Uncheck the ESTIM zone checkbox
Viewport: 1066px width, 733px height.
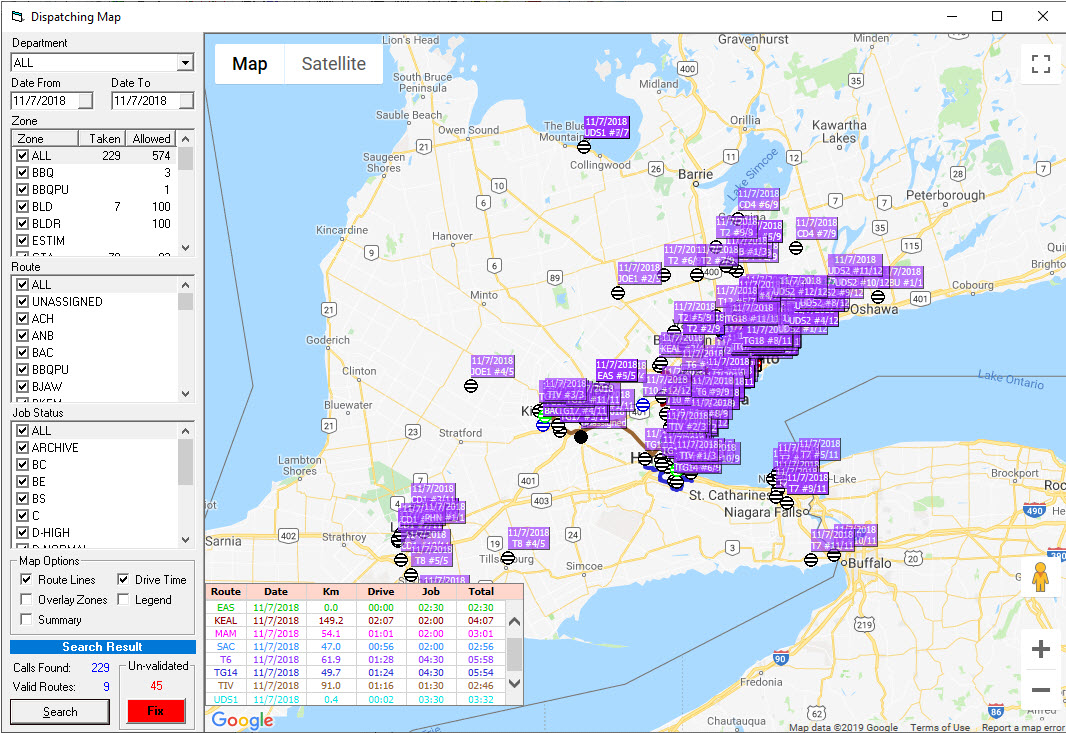click(x=22, y=241)
